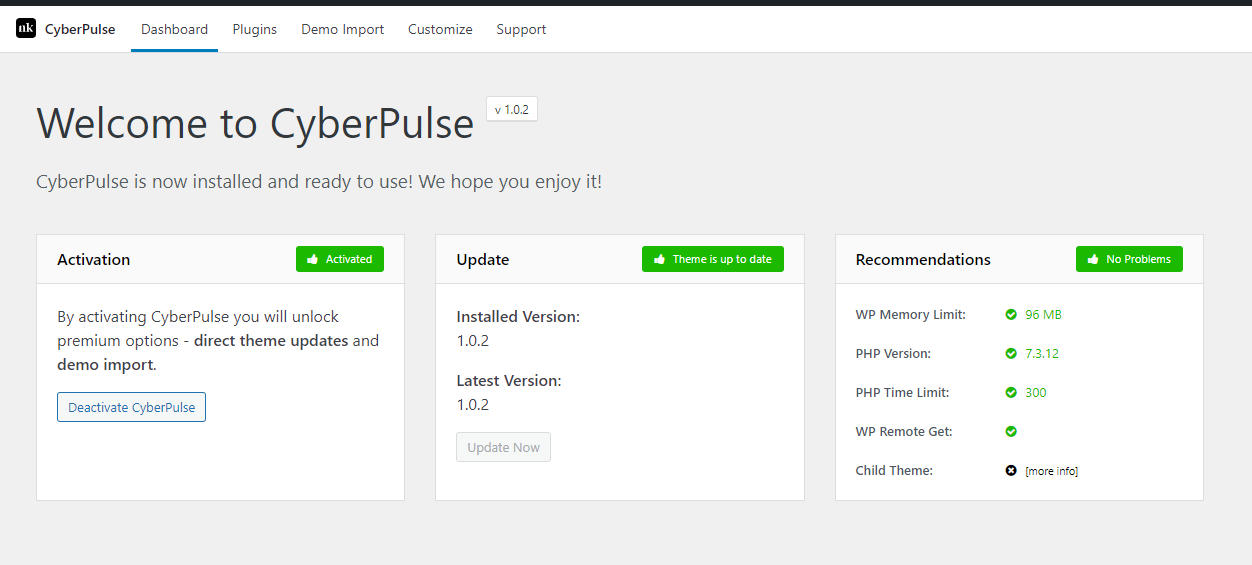Click the installed and ready to use subtitle
The height and width of the screenshot is (565, 1252).
(x=319, y=182)
